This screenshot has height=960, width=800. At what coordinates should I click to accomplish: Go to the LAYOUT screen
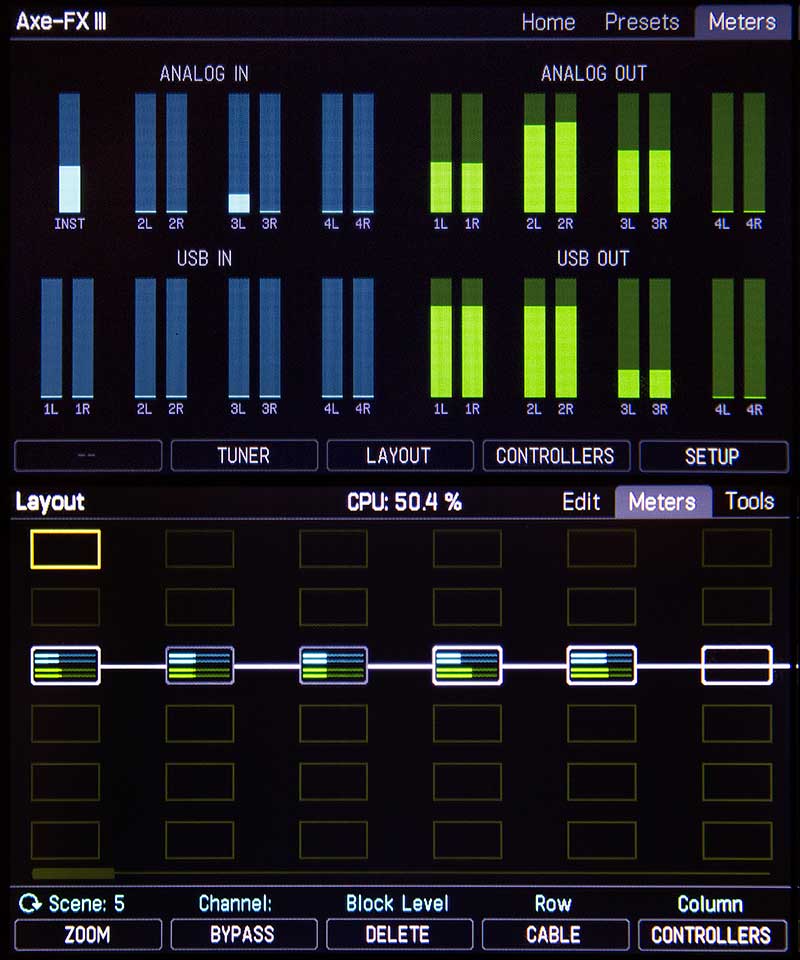tap(400, 456)
